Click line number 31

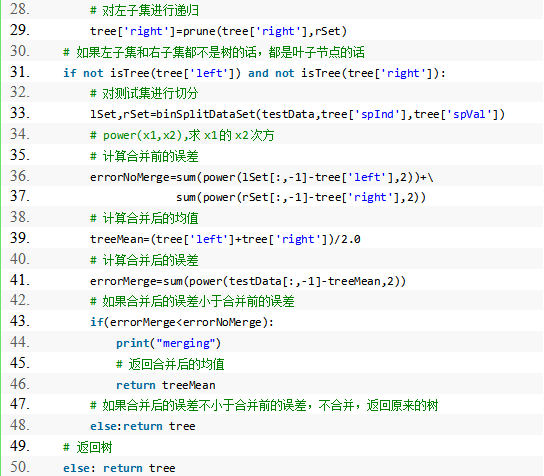pyautogui.click(x=20, y=72)
